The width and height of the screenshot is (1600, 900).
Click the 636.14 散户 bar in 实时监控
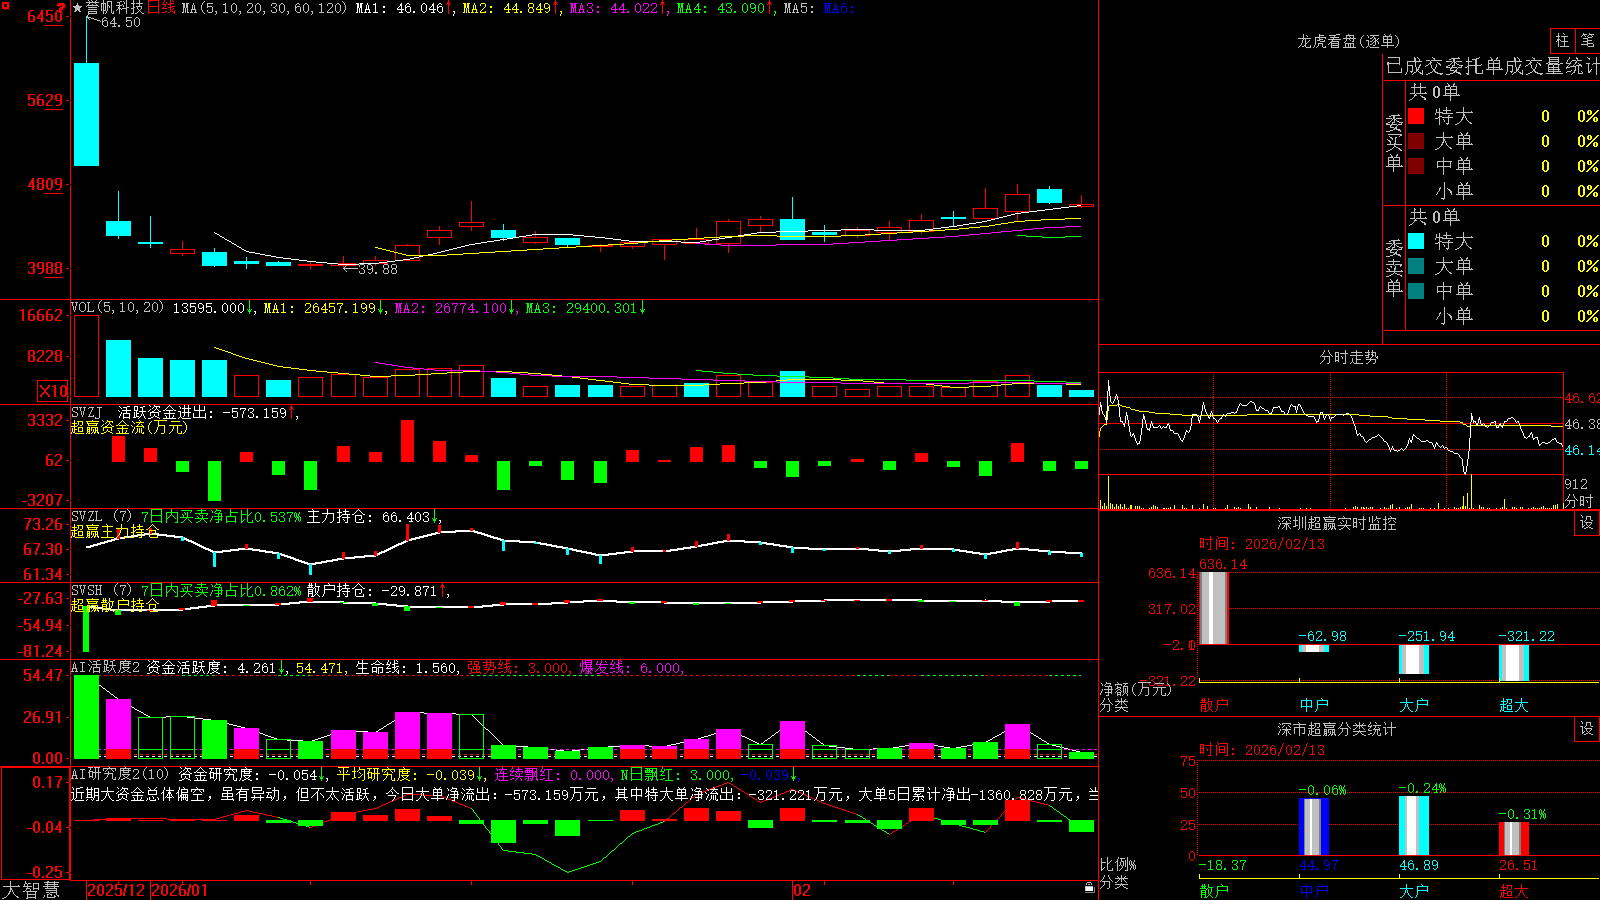tap(1213, 607)
